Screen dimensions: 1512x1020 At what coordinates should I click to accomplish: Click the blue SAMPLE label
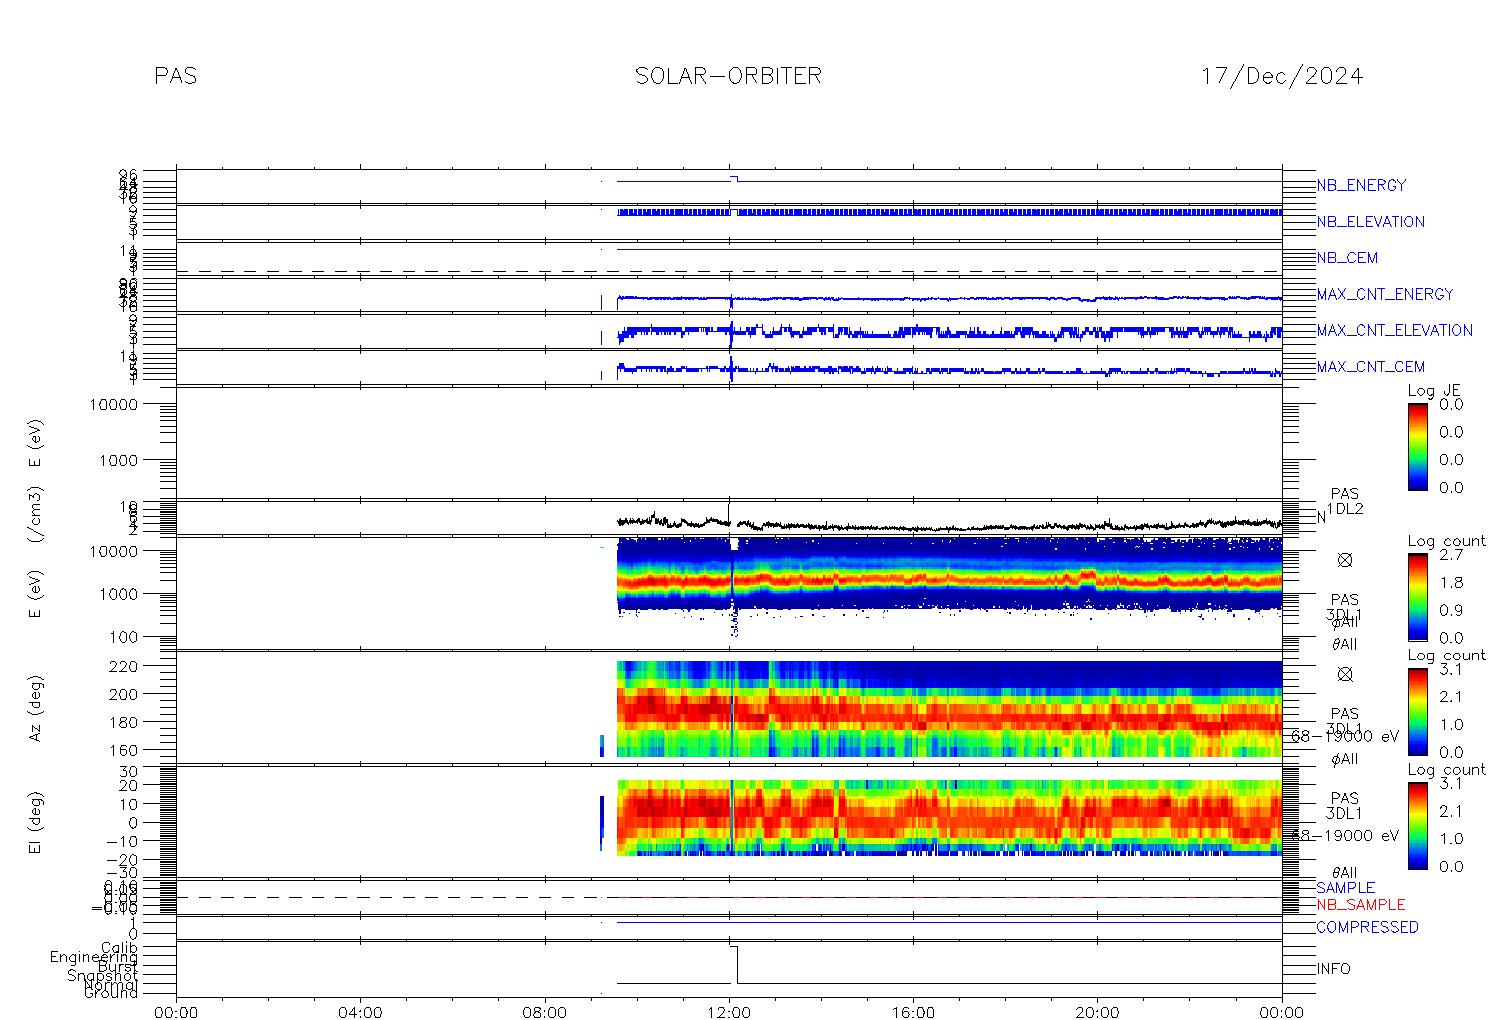[1345, 888]
